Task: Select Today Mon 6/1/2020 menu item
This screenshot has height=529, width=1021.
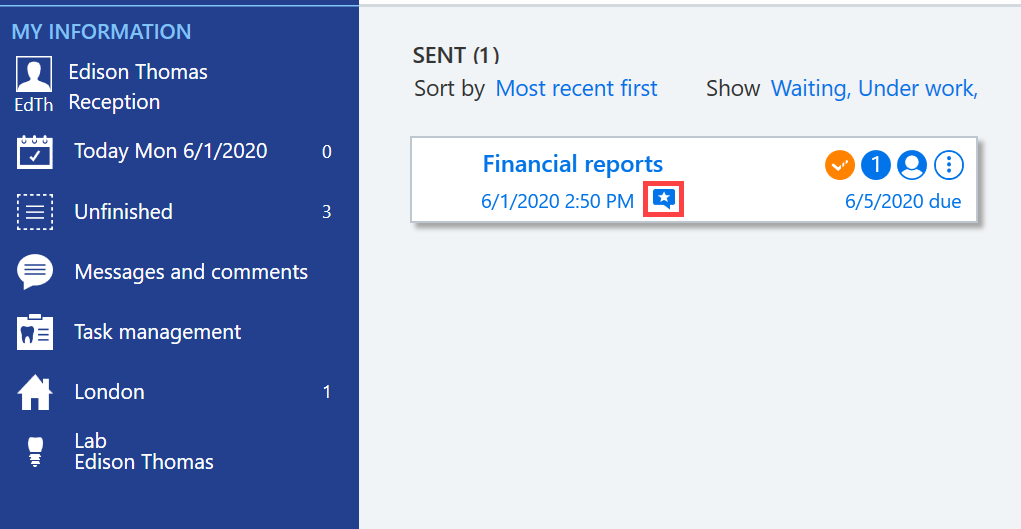Action: click(x=171, y=151)
